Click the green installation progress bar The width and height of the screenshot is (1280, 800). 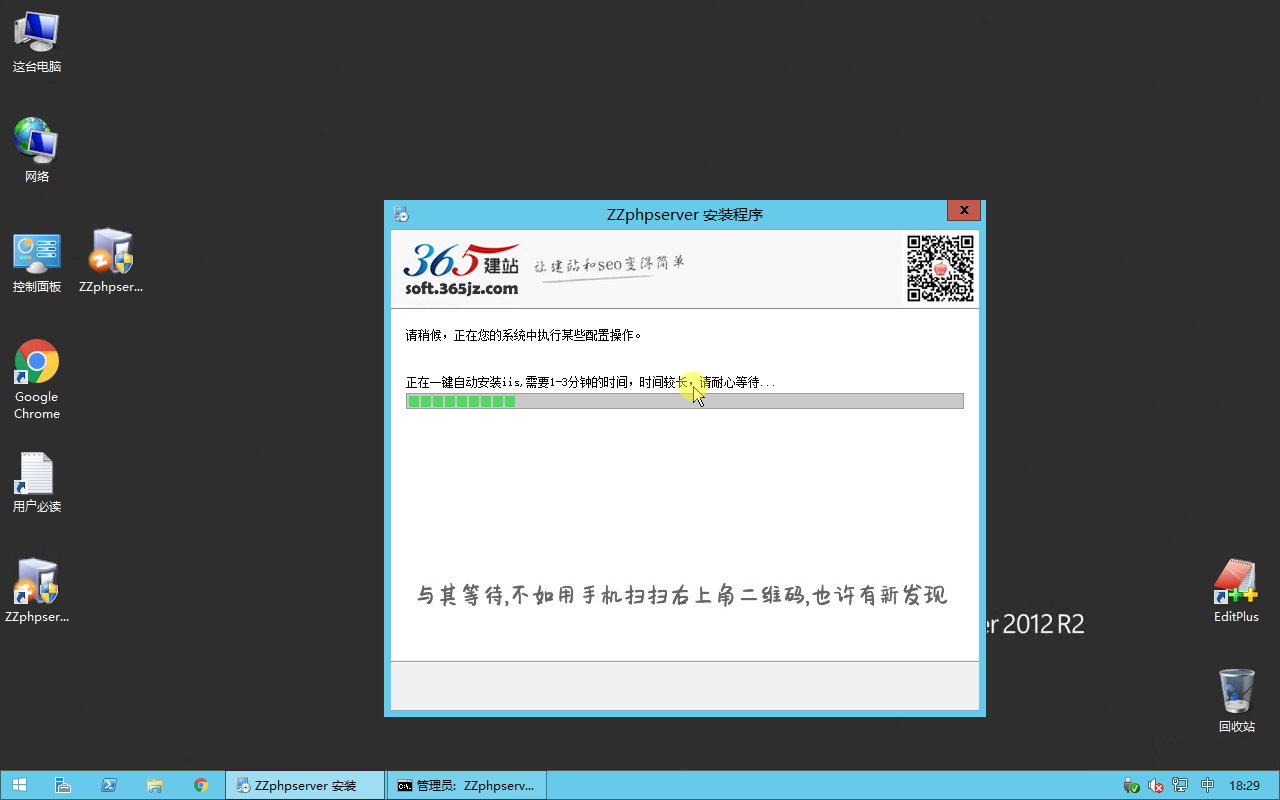(x=685, y=401)
